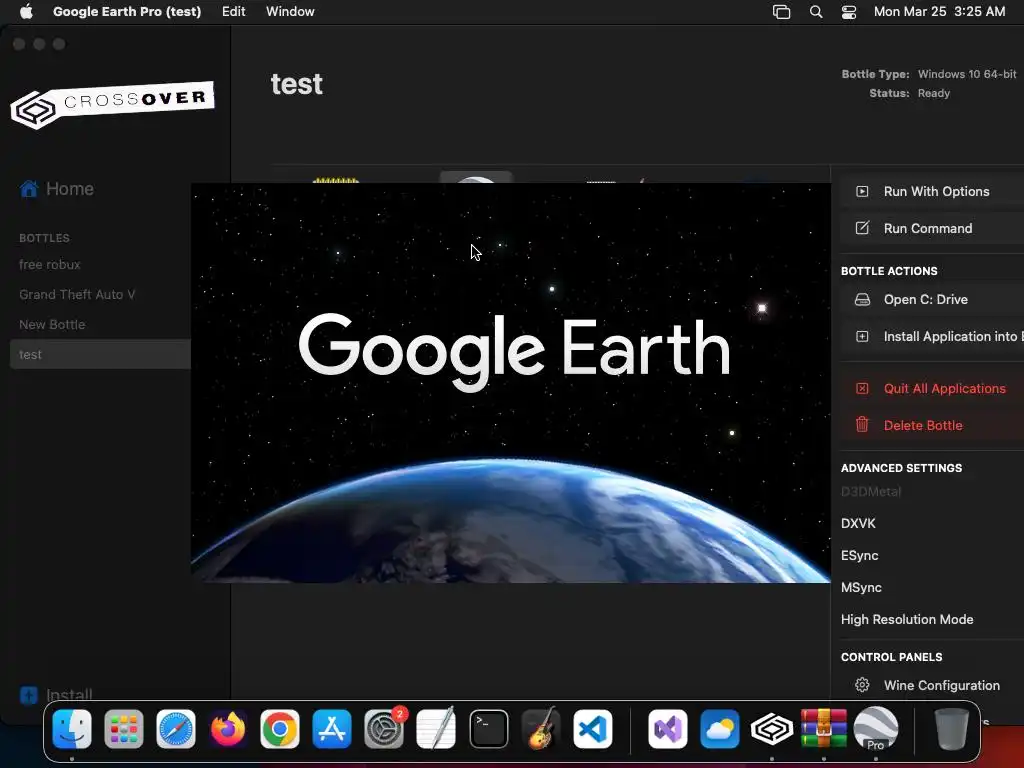Viewport: 1024px width, 768px height.
Task: Open Visual Studio Code in Dock
Action: coord(593,729)
